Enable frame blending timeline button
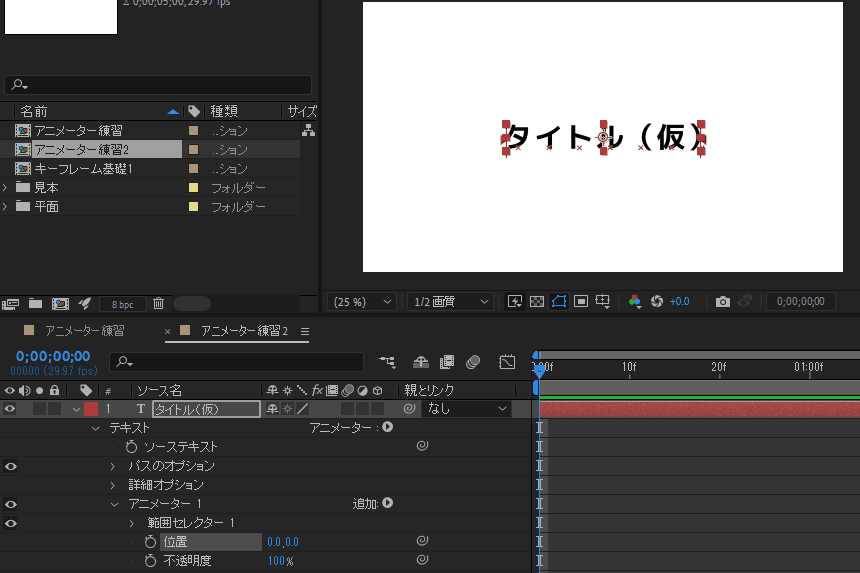The height and width of the screenshot is (573, 860). coord(447,362)
